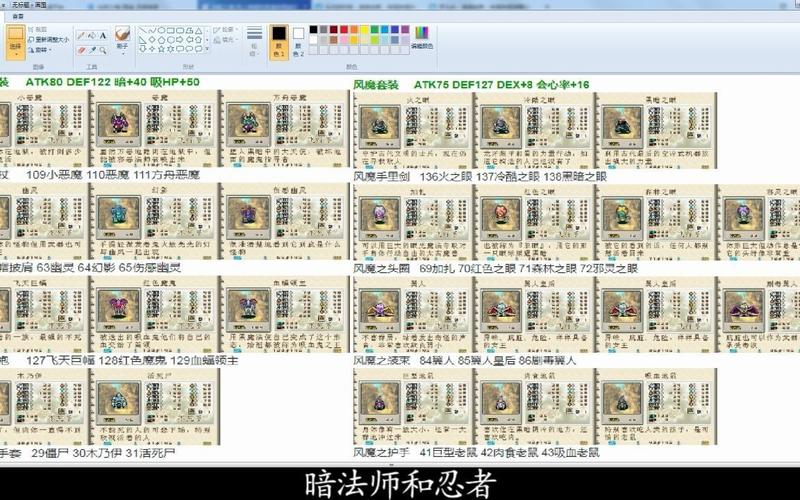Viewport: 800px width, 500px height.
Task: Click caption '127飞天巨蝠 128红色魔鬼 129血蝠领主'
Action: [x=132, y=360]
